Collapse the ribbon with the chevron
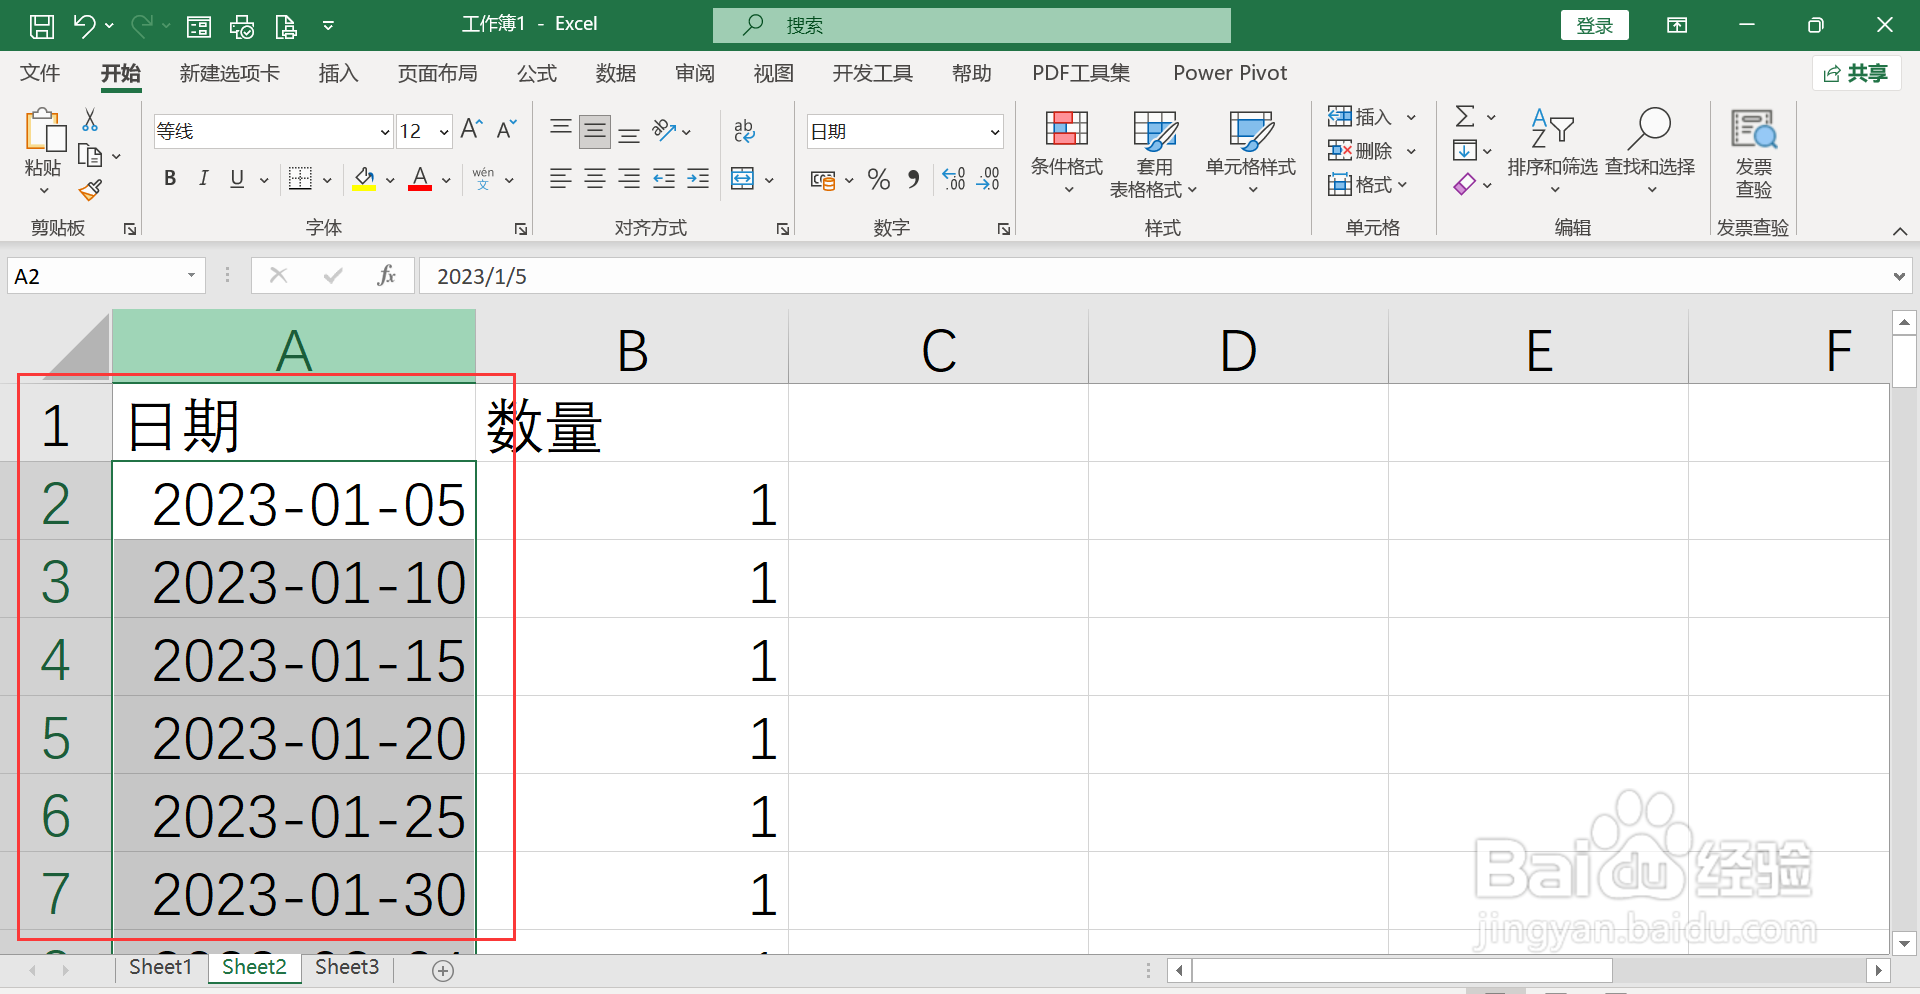The width and height of the screenshot is (1920, 994). (x=1900, y=231)
